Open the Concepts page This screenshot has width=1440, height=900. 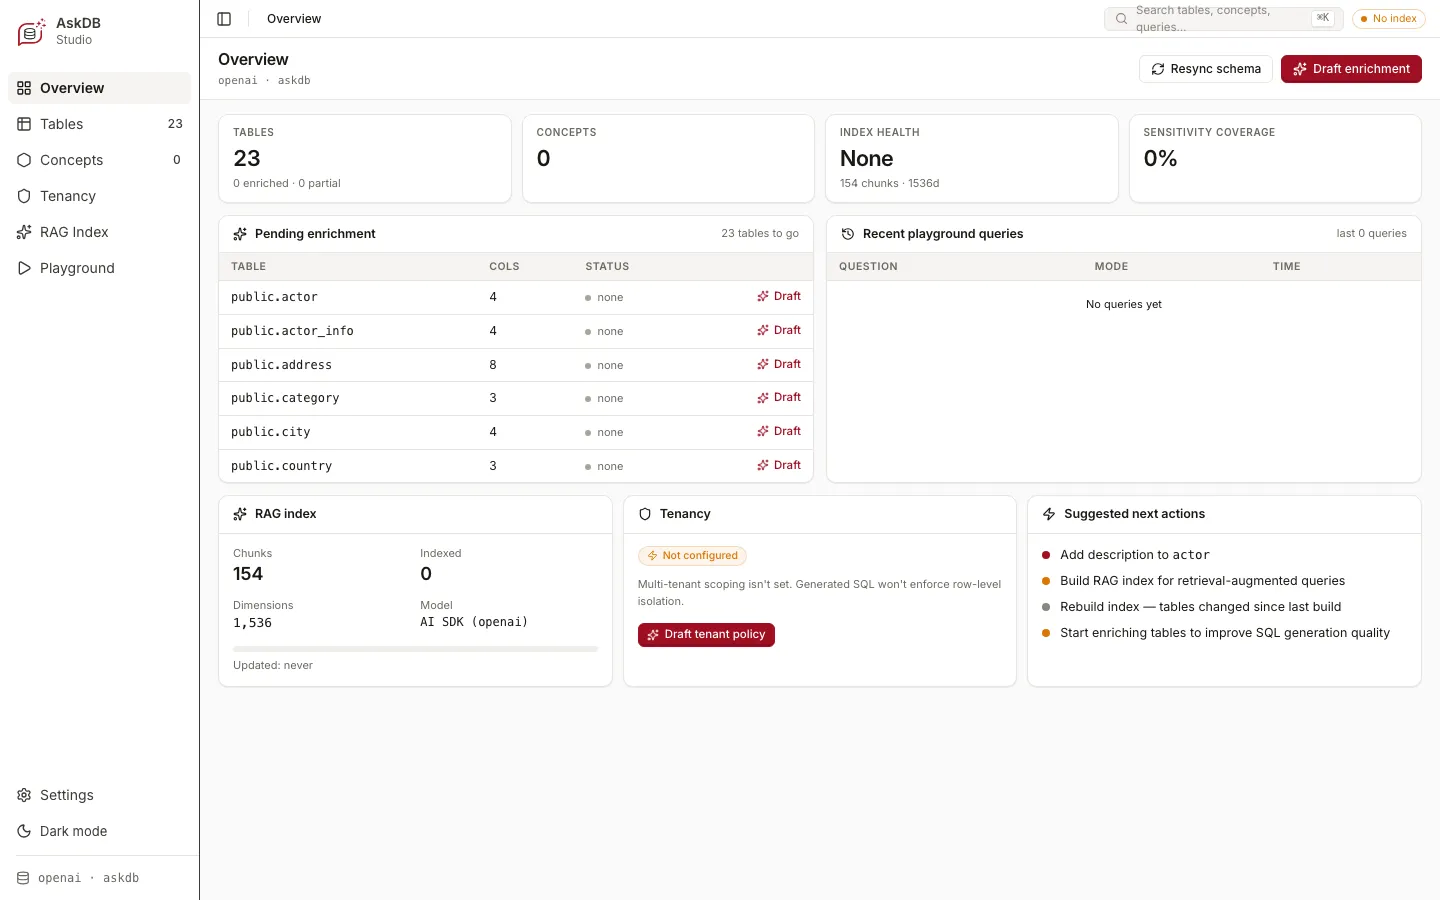[x=100, y=160]
